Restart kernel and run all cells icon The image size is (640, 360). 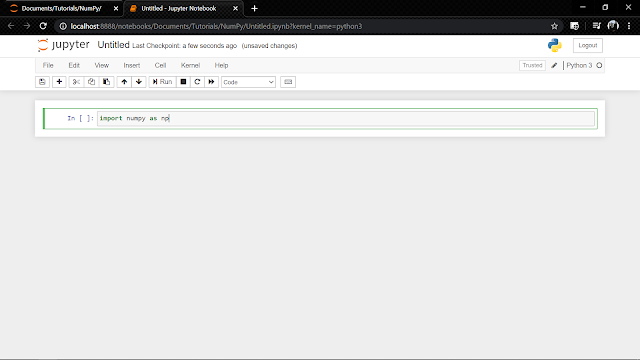211,82
